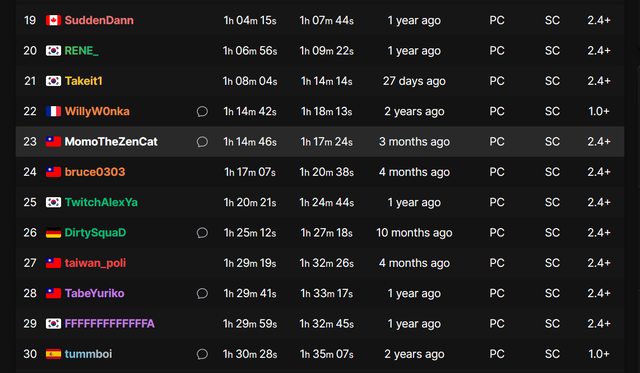Open Takeit1's player profile
The image size is (640, 373).
[84, 81]
